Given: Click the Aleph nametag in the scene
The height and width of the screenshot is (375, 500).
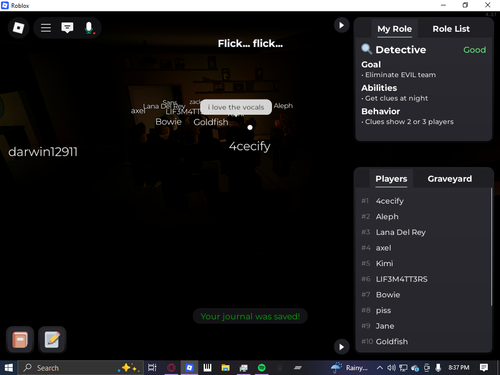Looking at the screenshot, I should coord(283,106).
